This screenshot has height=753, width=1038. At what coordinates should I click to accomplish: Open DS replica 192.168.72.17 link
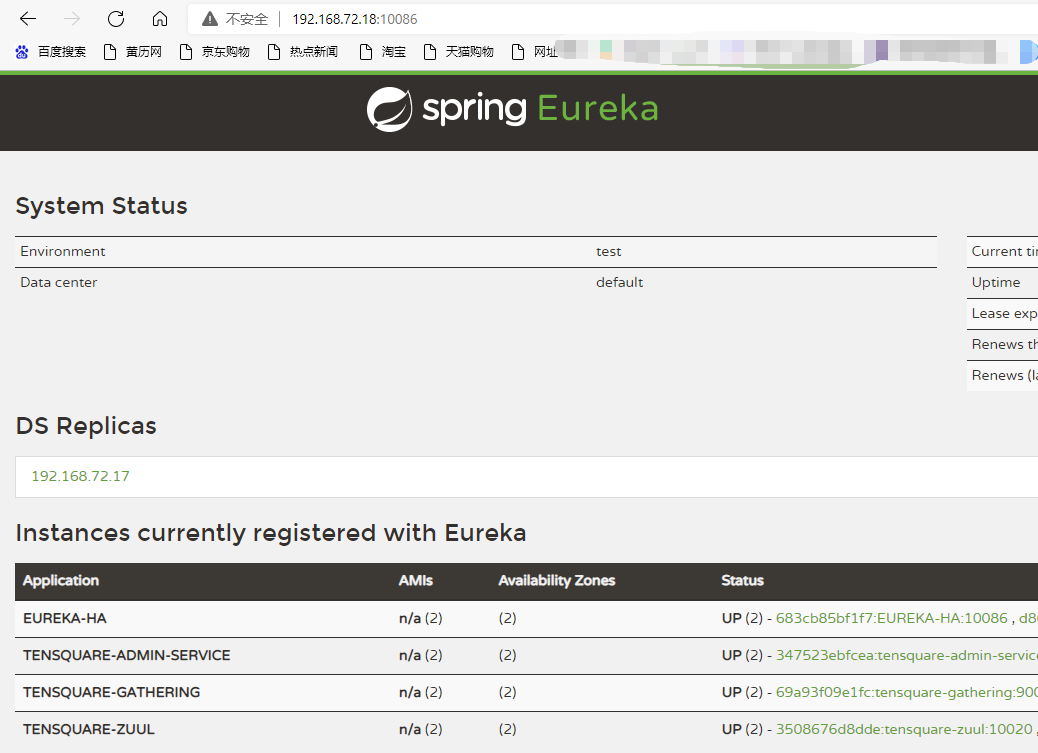pos(80,476)
